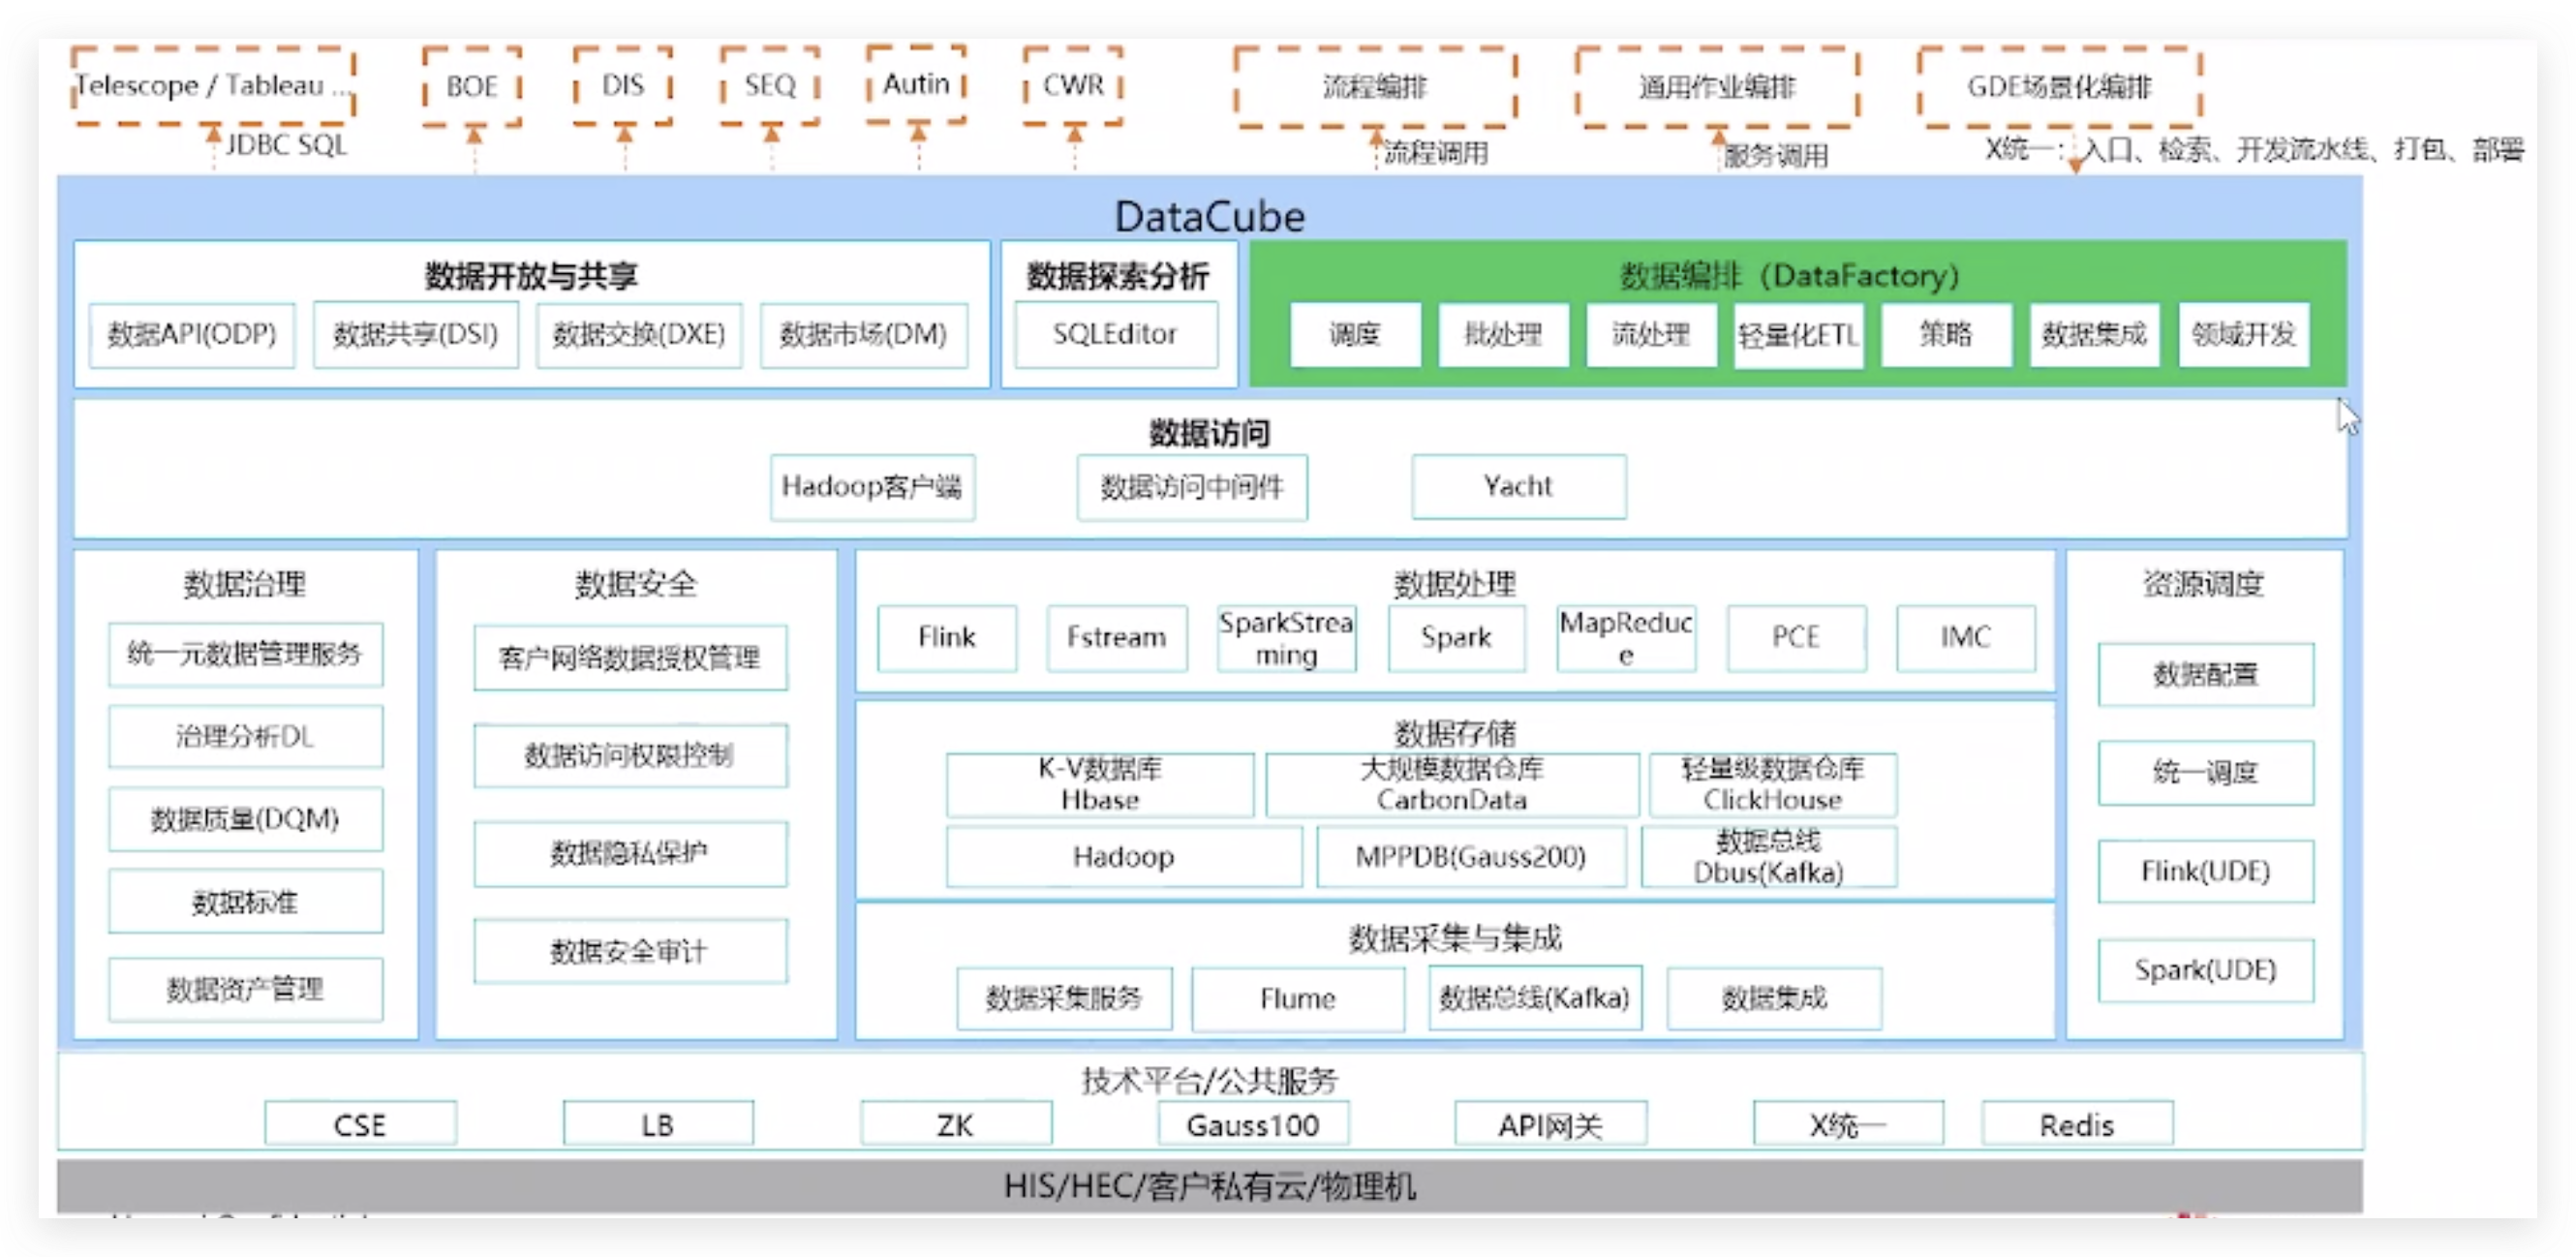Click the SQLEditor box
2576x1257 pixels.
[x=1115, y=334]
